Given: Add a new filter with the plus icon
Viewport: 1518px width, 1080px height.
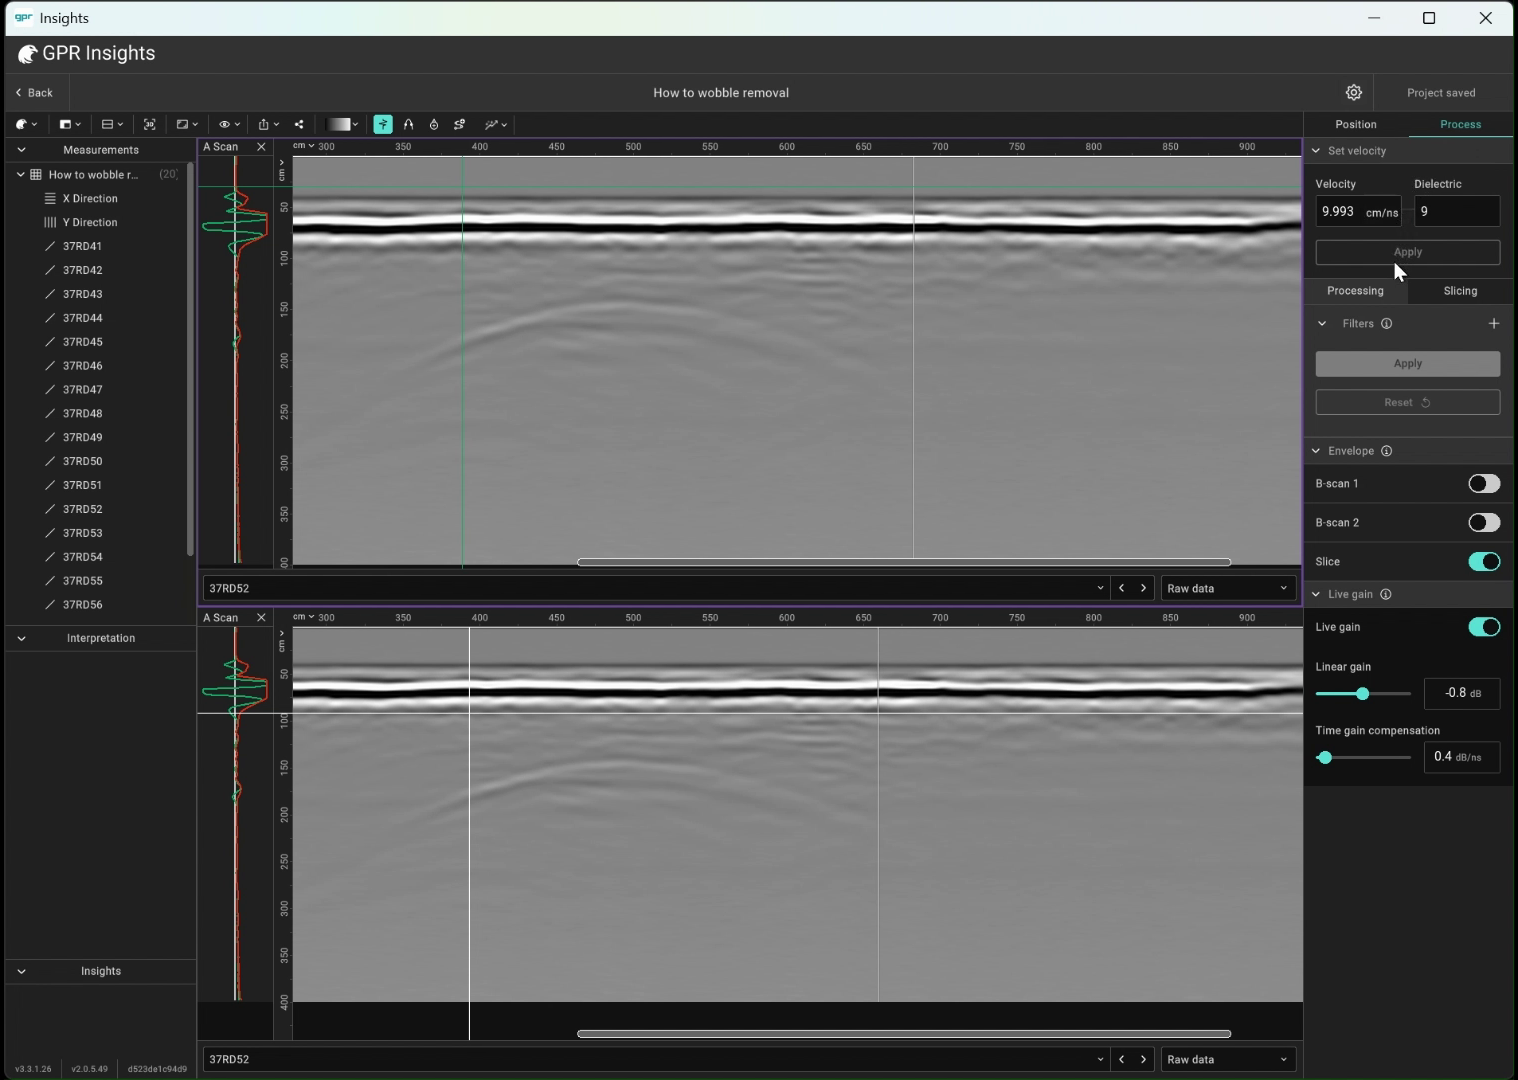Looking at the screenshot, I should (x=1493, y=323).
